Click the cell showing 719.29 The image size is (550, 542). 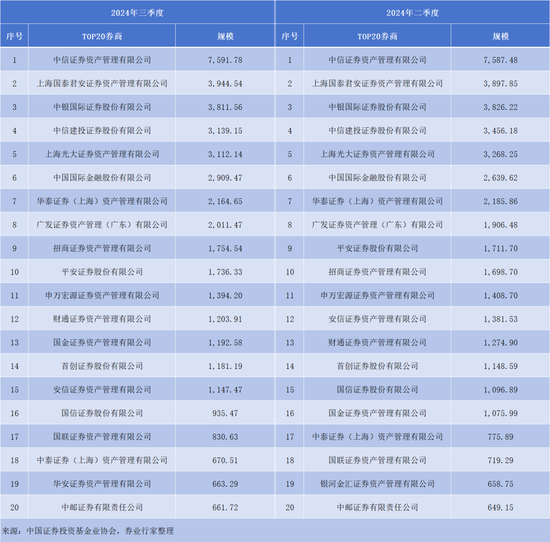click(501, 460)
